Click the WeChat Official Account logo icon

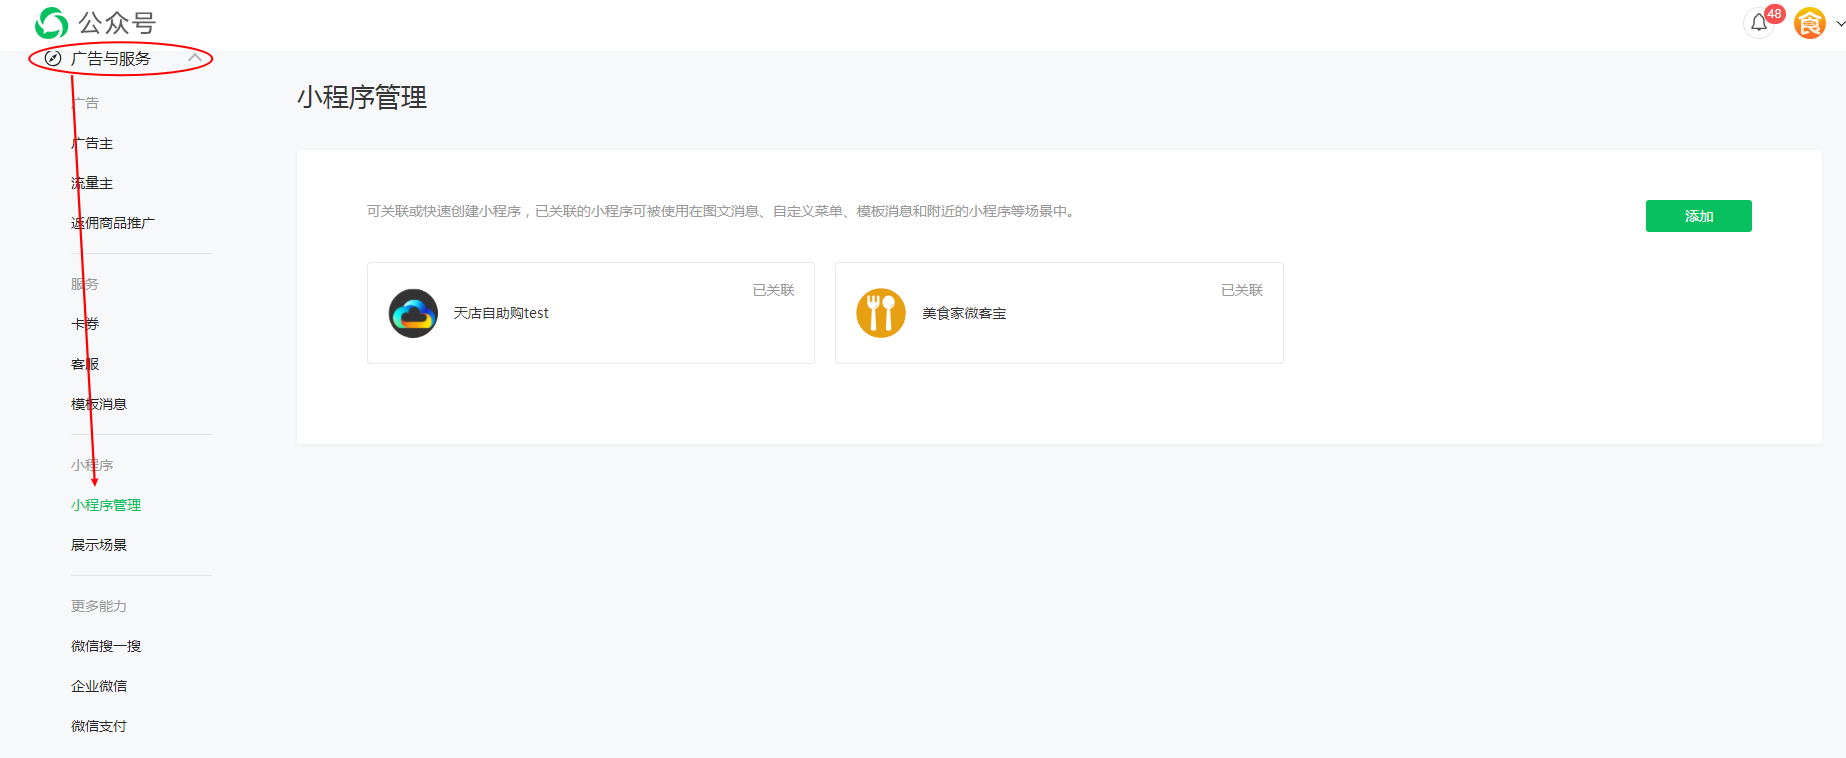coord(51,22)
